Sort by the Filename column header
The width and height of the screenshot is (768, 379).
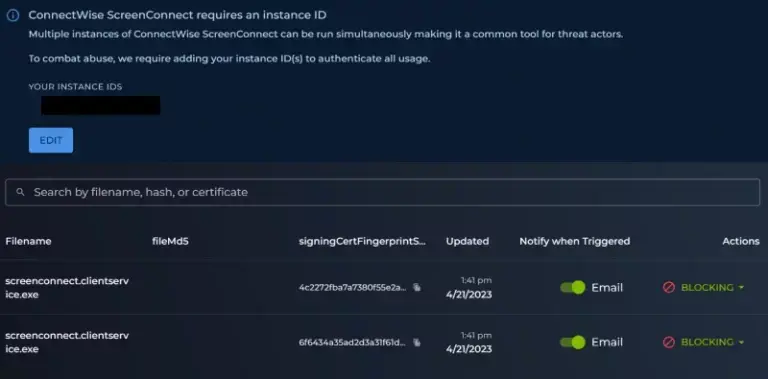pos(28,241)
